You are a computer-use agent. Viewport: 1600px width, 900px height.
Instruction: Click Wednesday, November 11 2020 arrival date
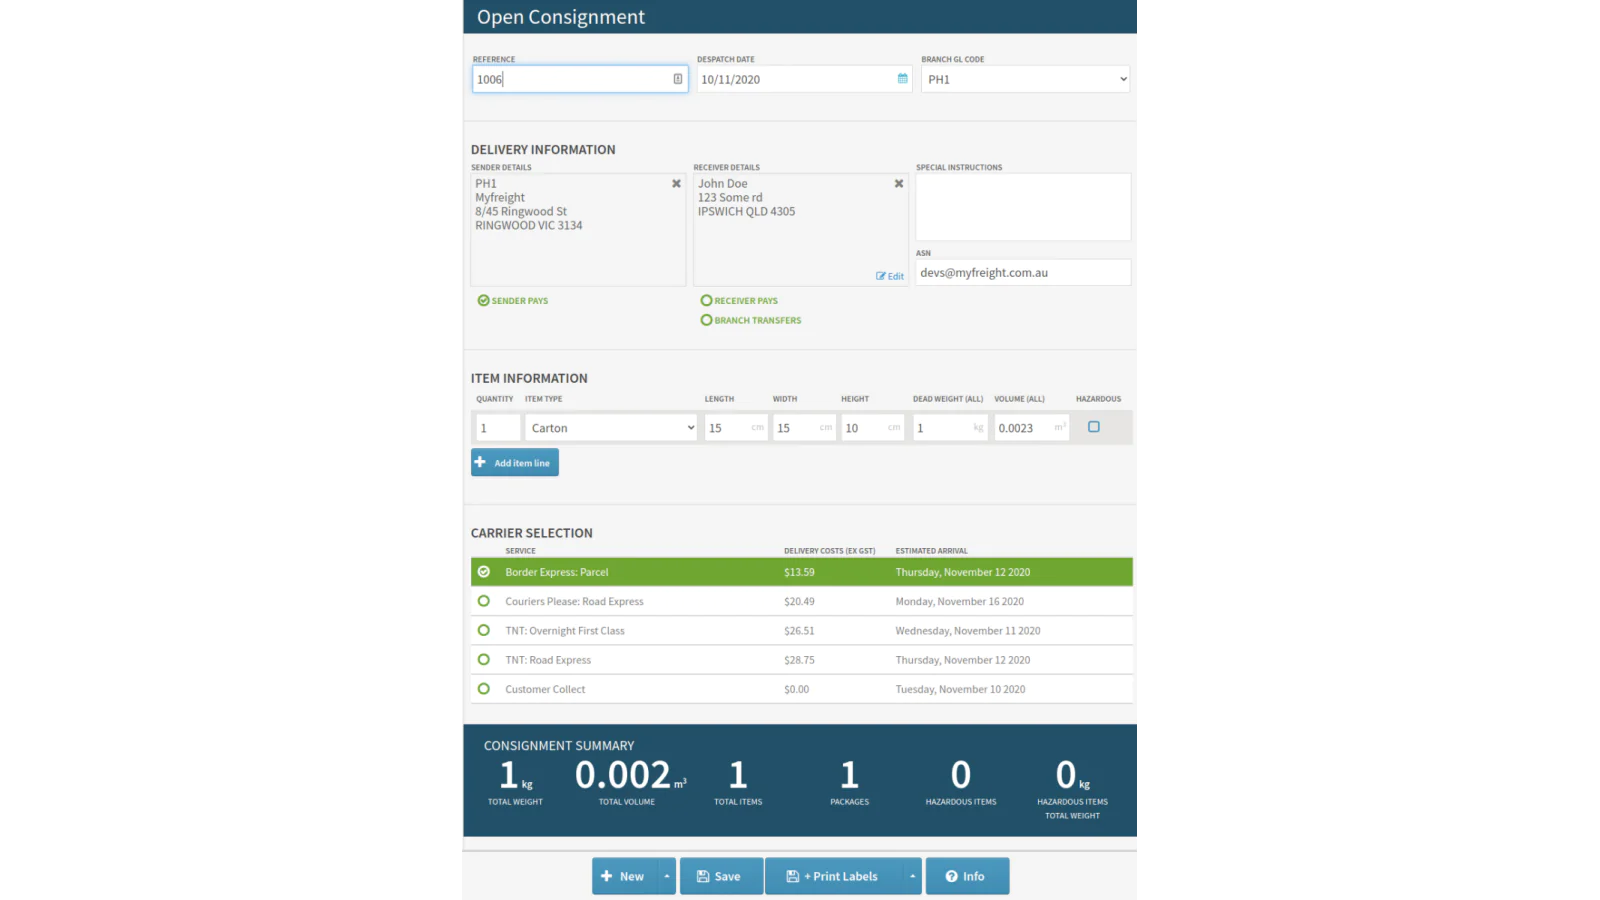coord(968,631)
